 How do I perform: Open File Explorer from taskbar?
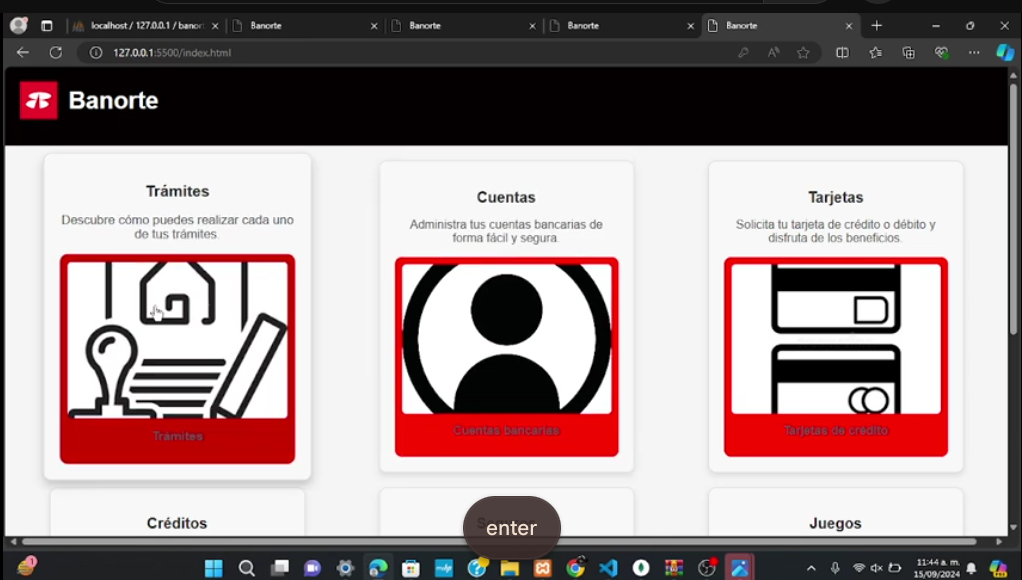[510, 568]
